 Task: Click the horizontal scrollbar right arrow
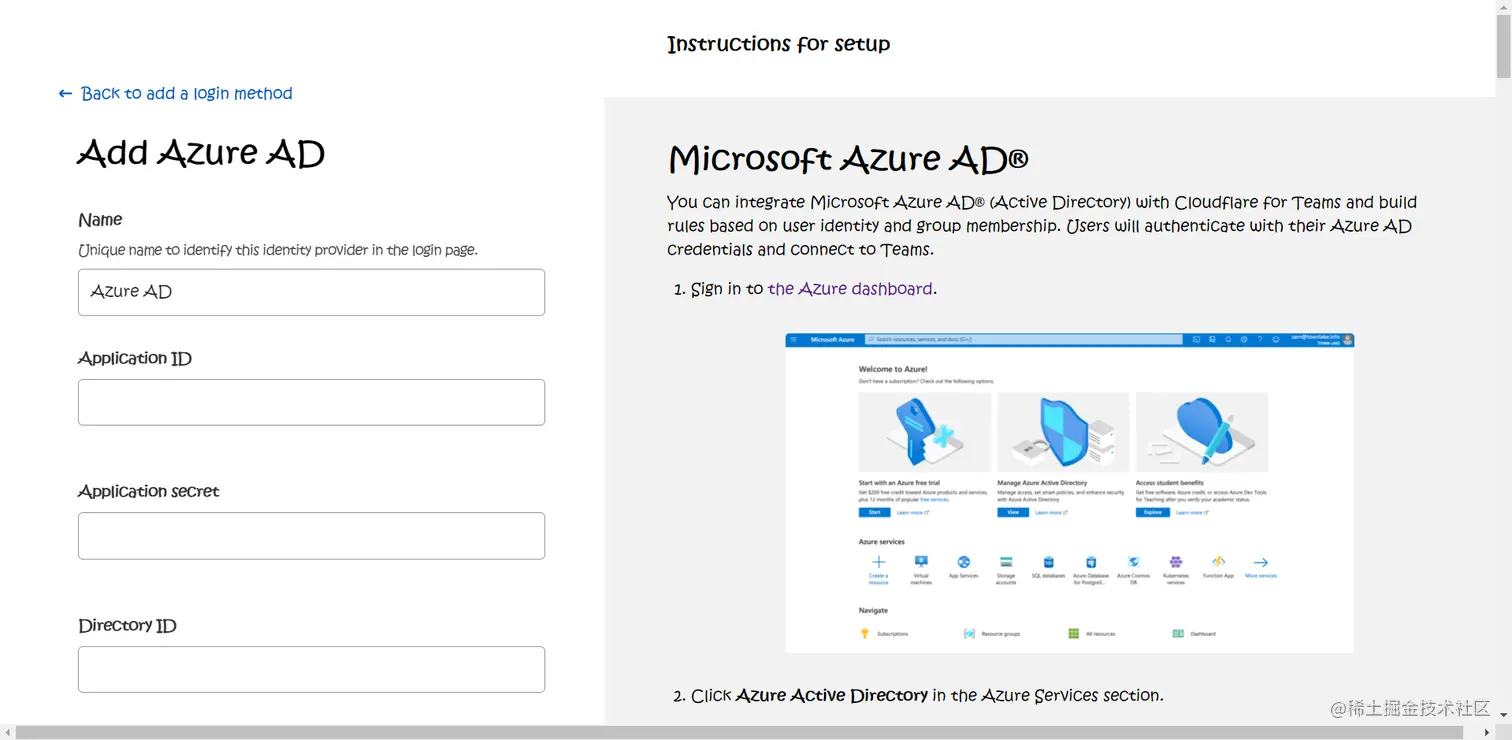click(x=1486, y=733)
